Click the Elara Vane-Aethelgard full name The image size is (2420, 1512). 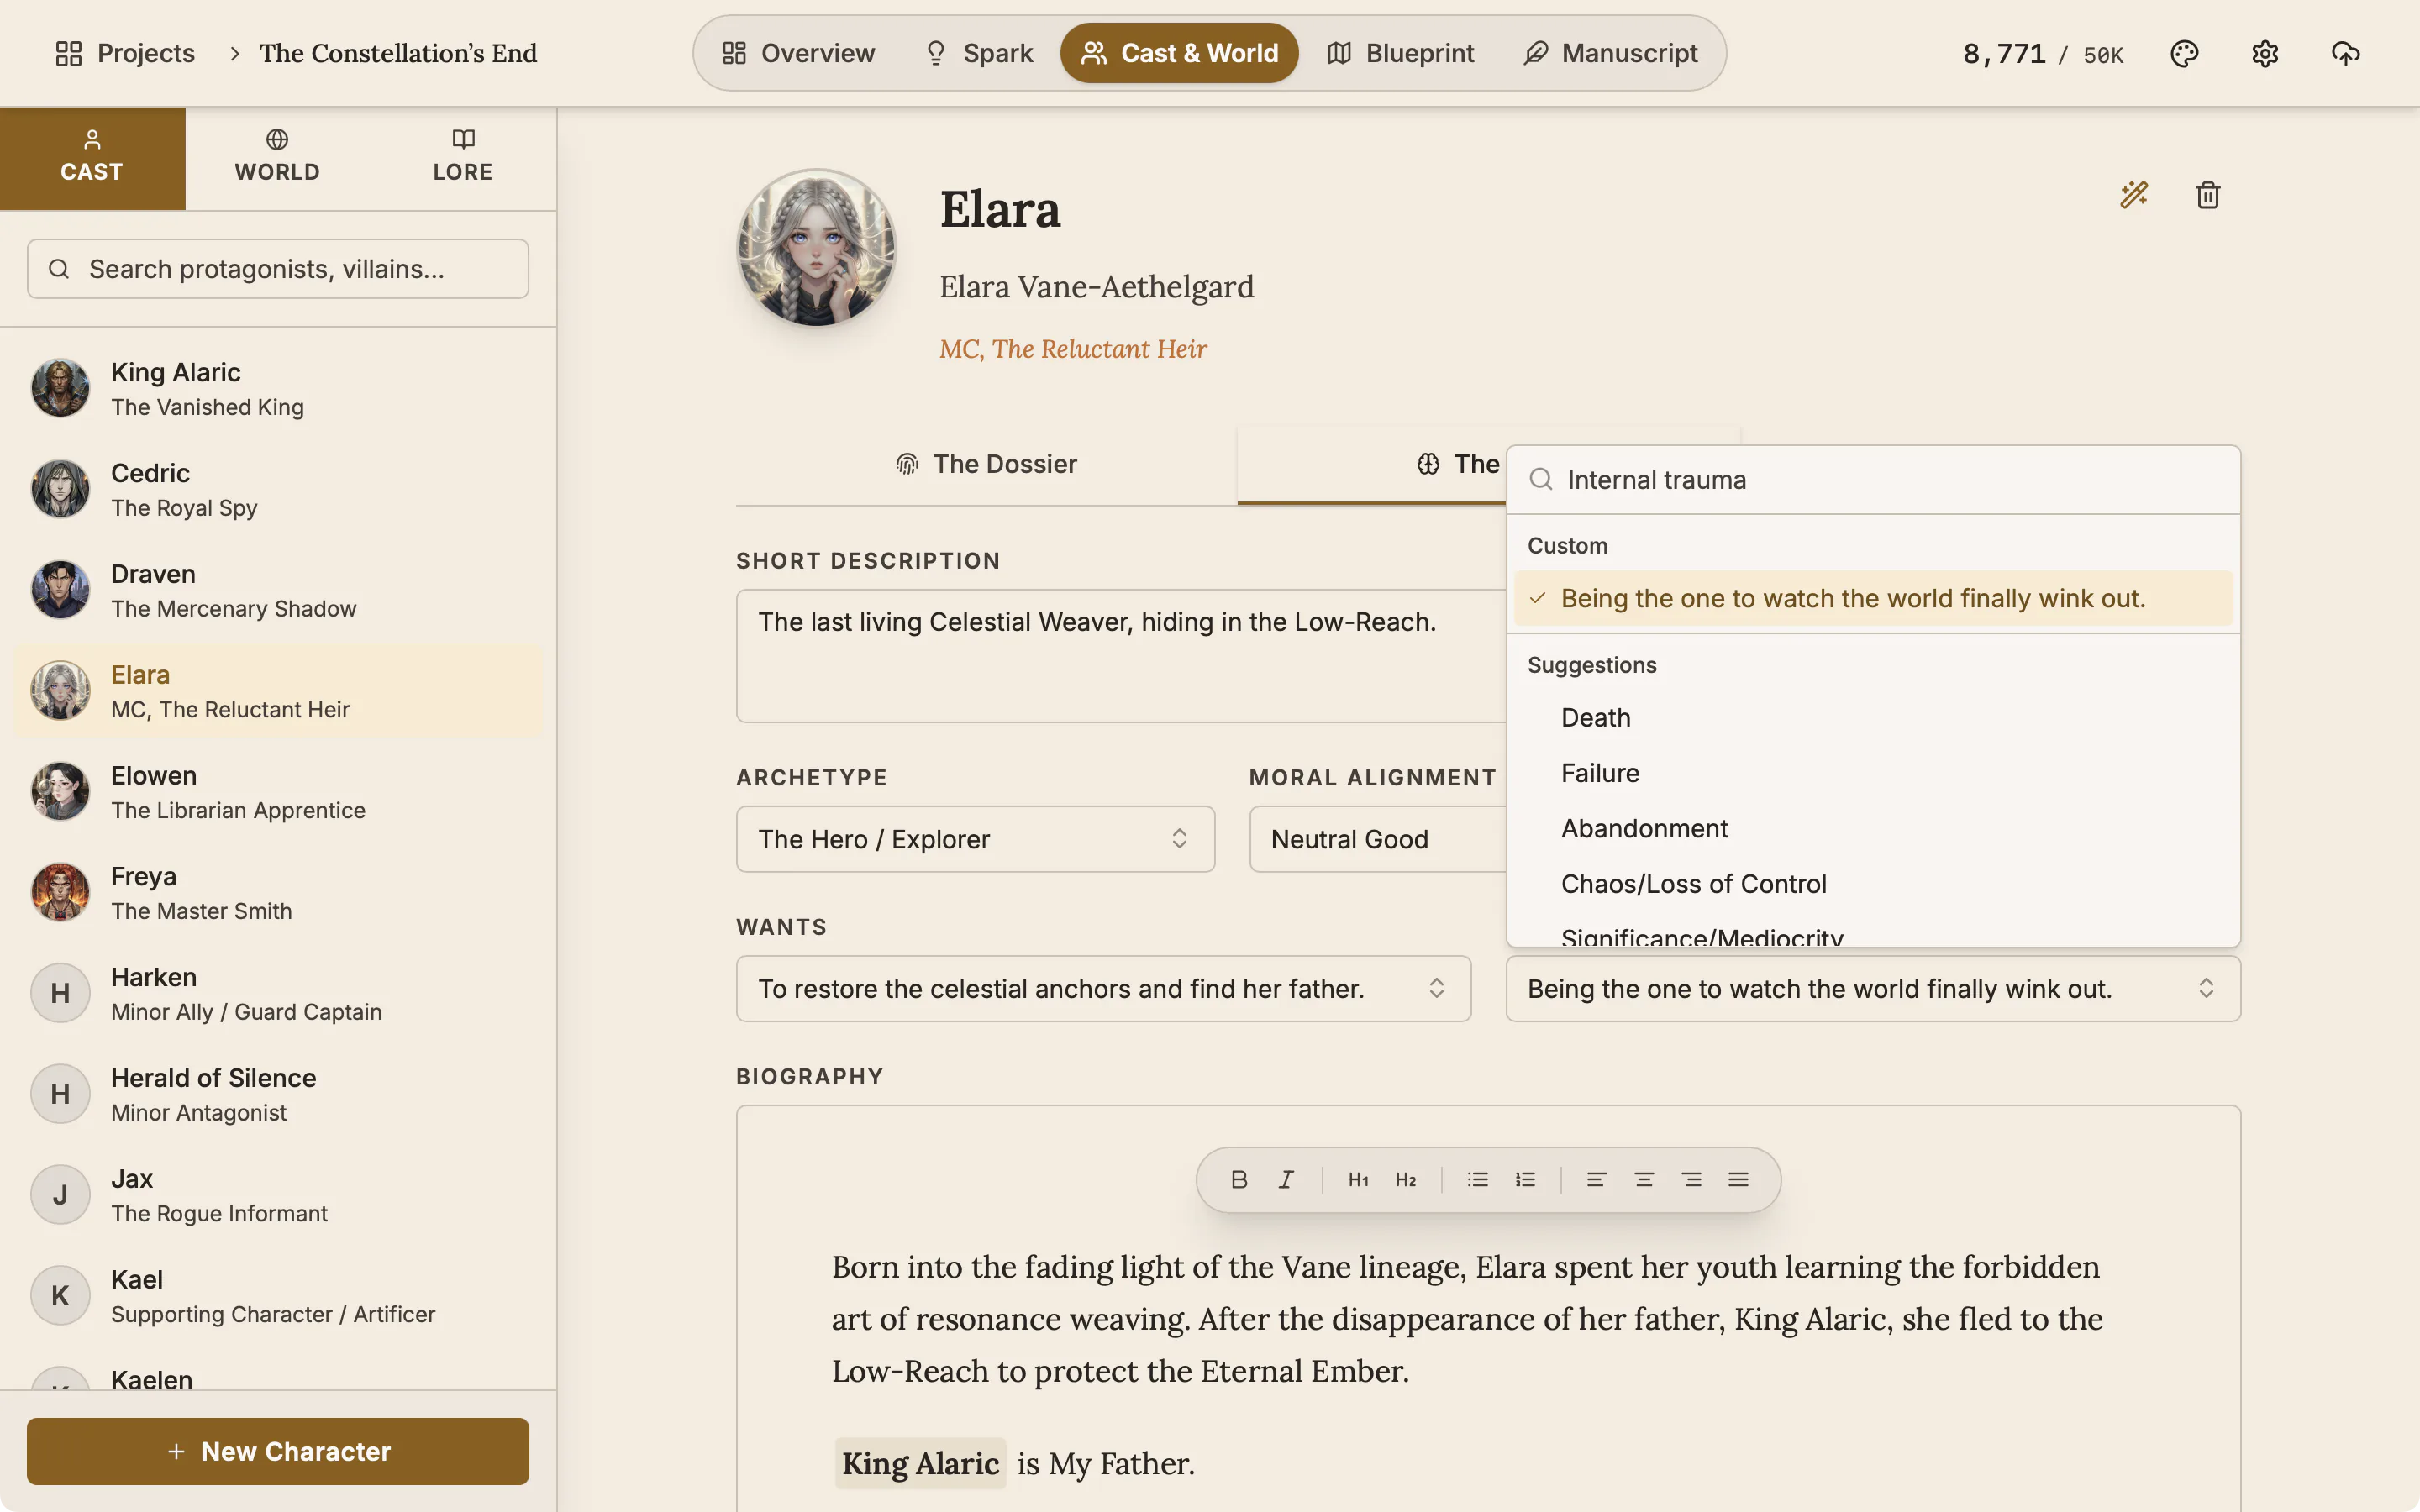(1096, 287)
